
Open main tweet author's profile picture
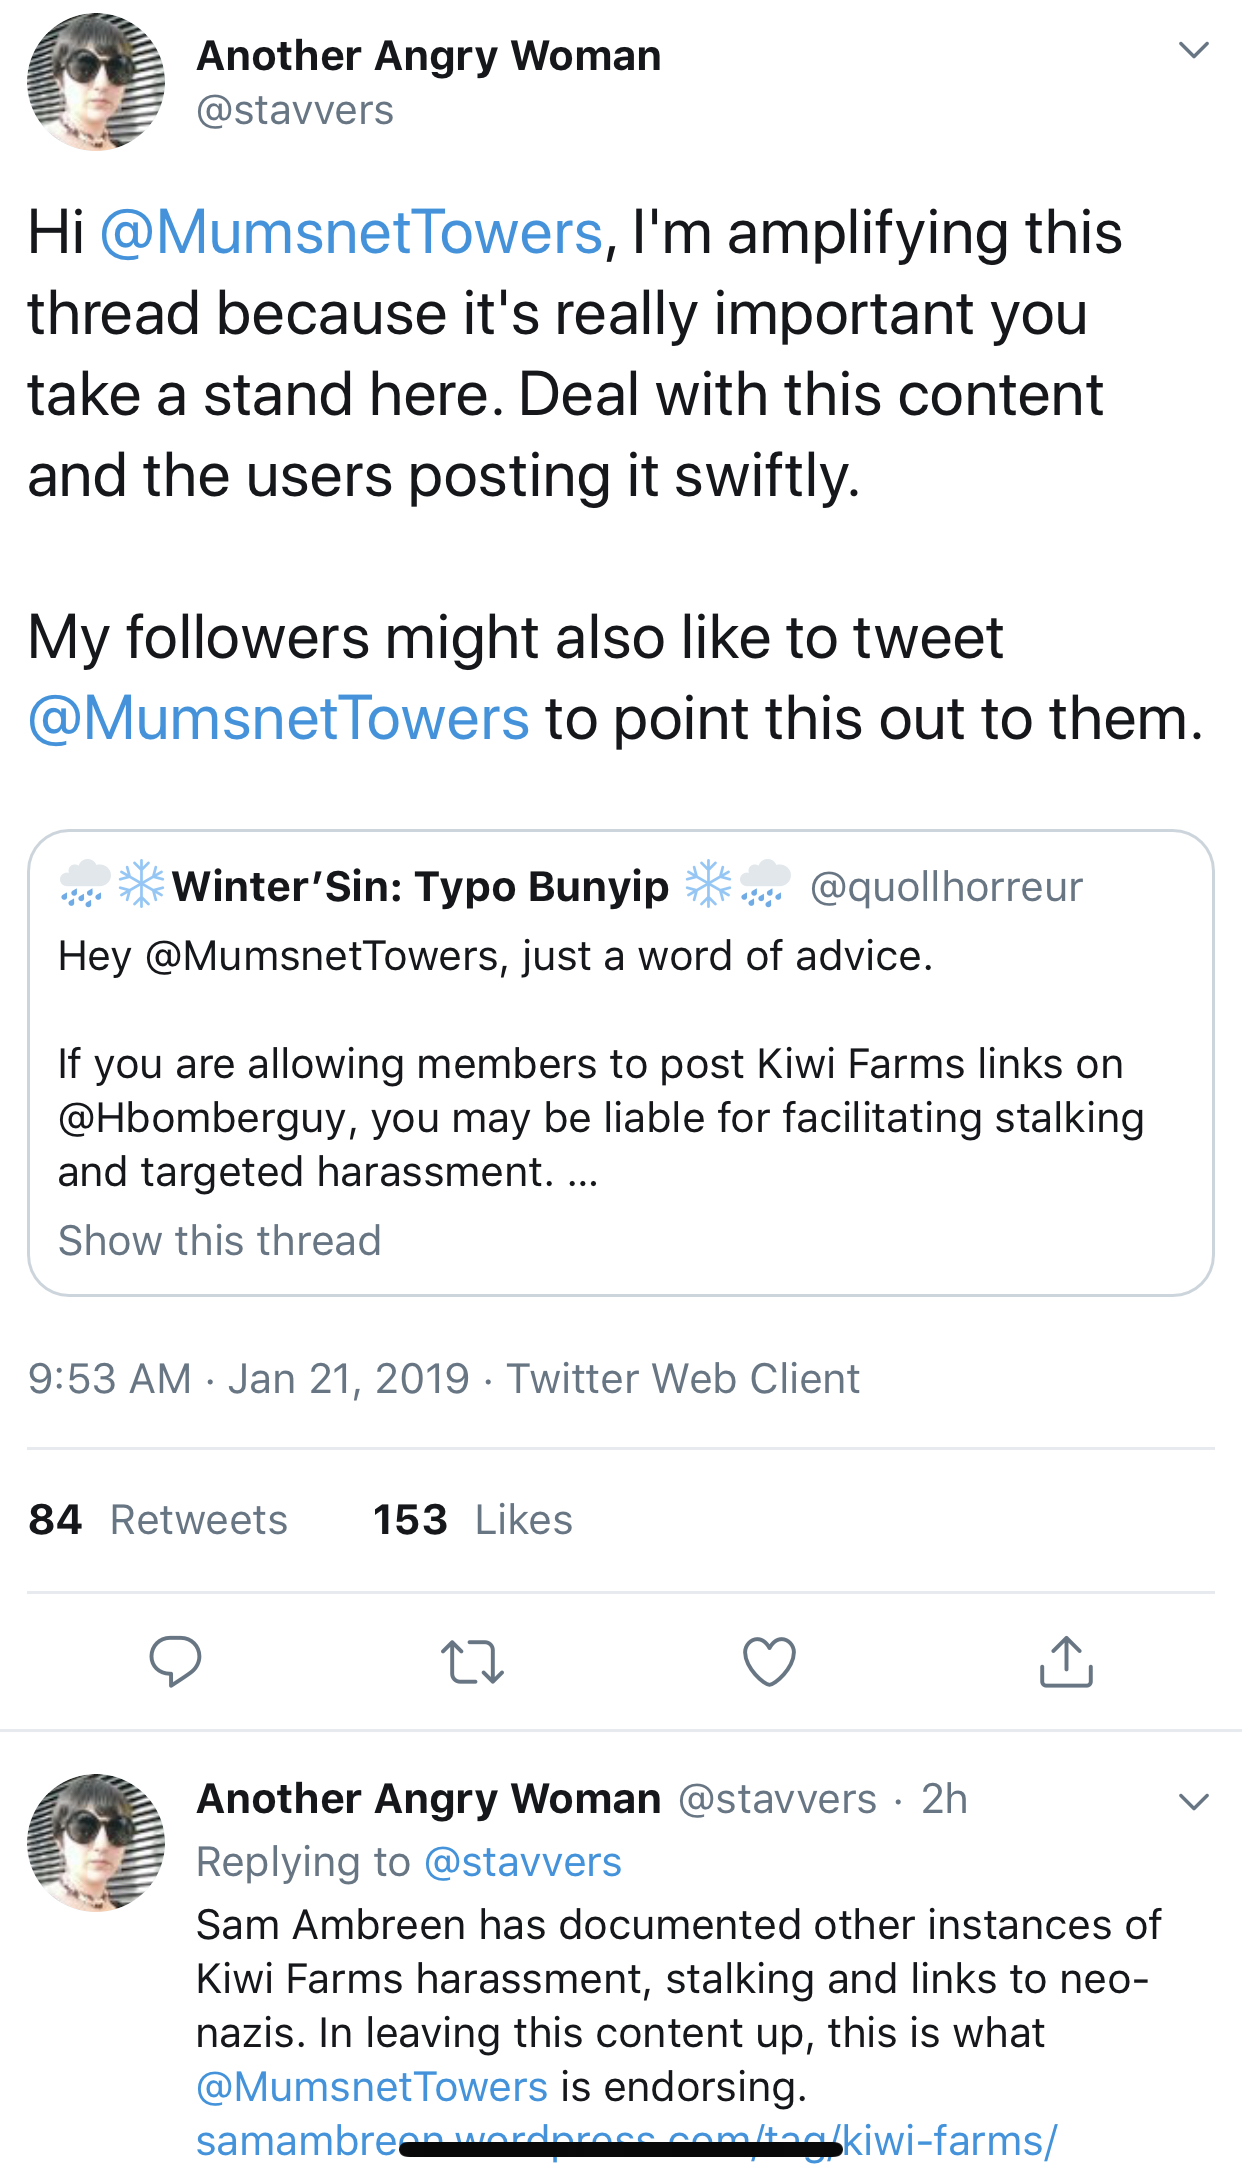pyautogui.click(x=96, y=82)
